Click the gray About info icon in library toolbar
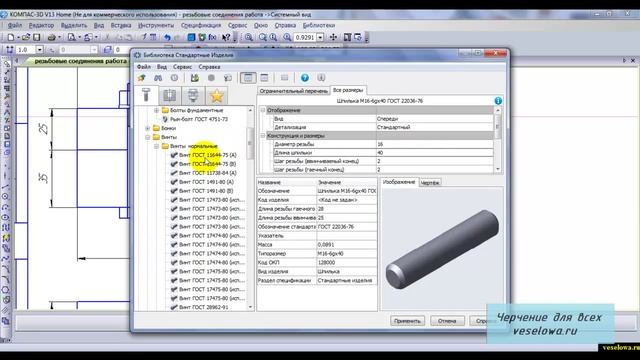This screenshot has height=360, width=640. 321,78
